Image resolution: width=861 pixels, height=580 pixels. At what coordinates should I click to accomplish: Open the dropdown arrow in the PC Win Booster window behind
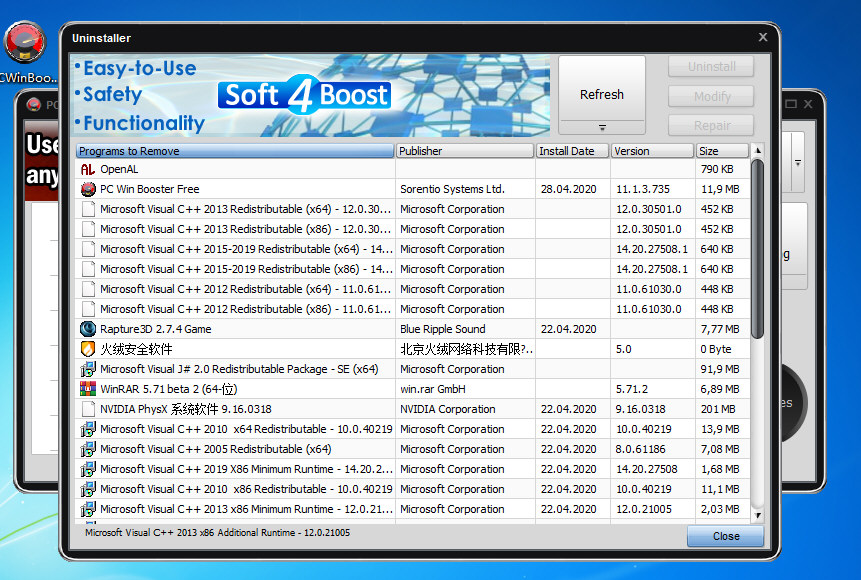(x=798, y=163)
